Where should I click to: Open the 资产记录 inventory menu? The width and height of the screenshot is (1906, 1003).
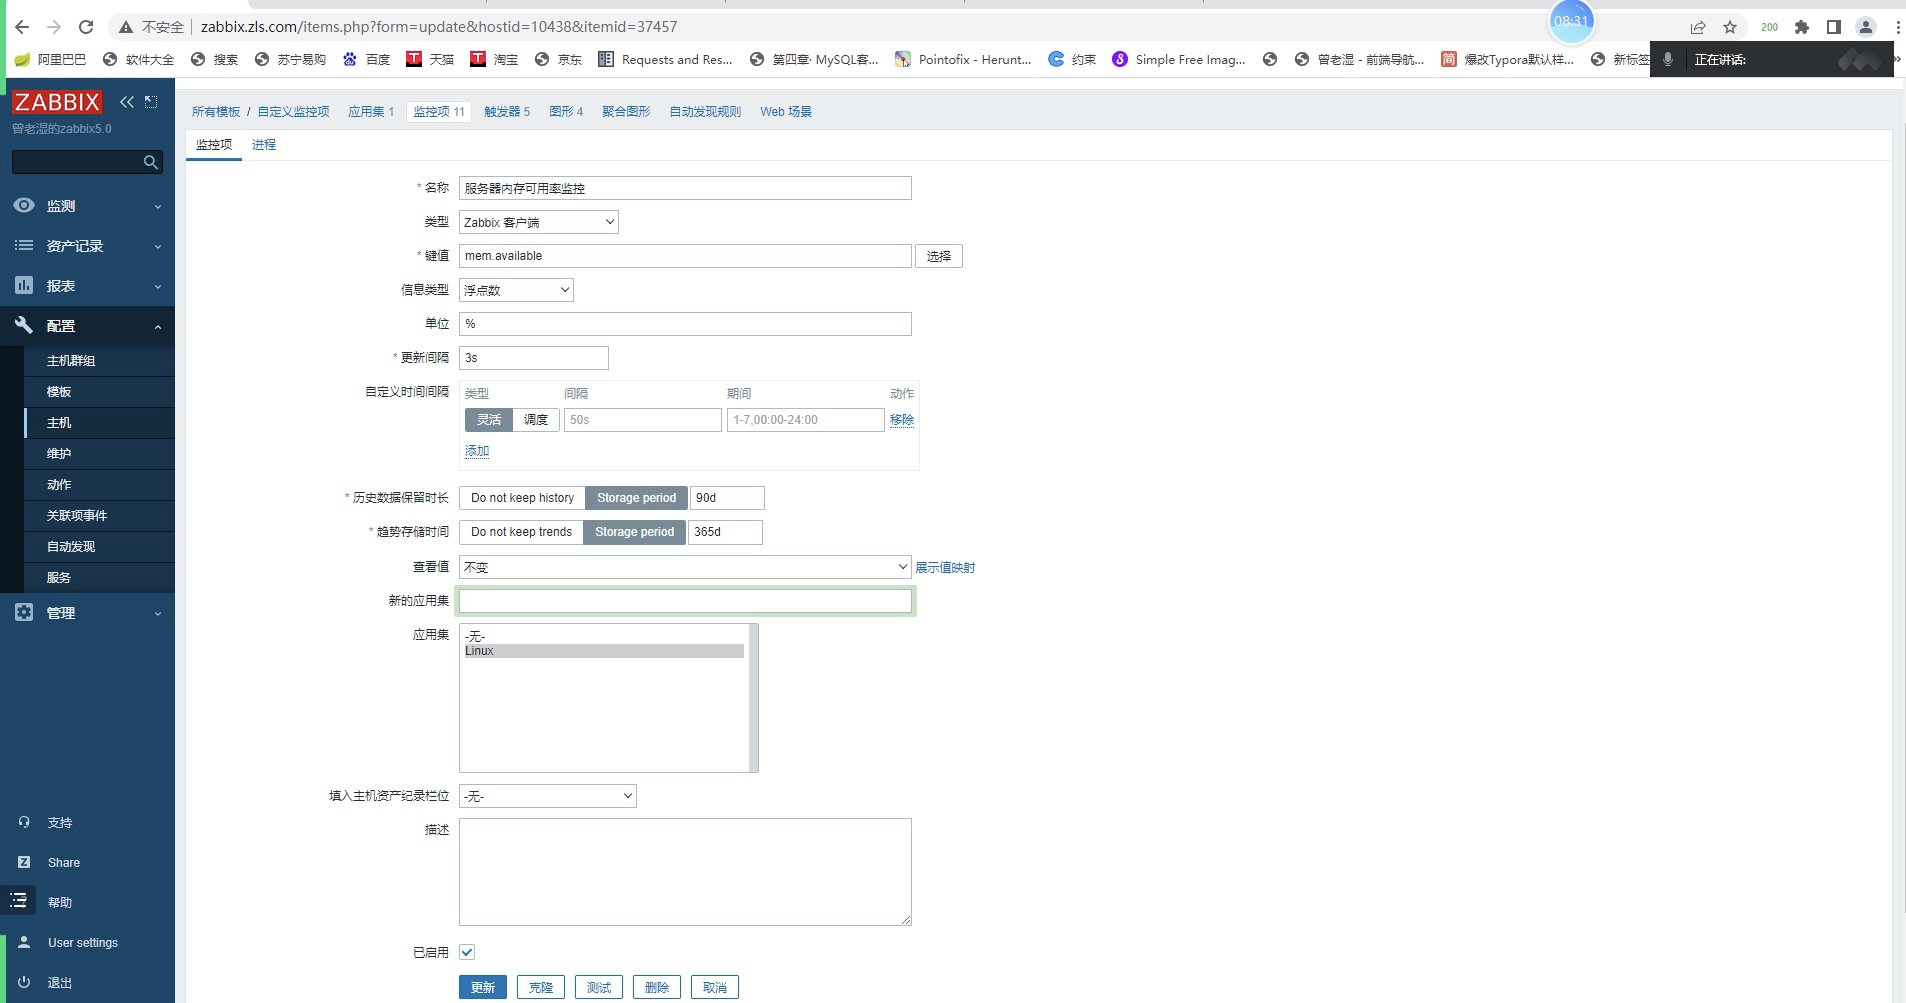[x=87, y=246]
